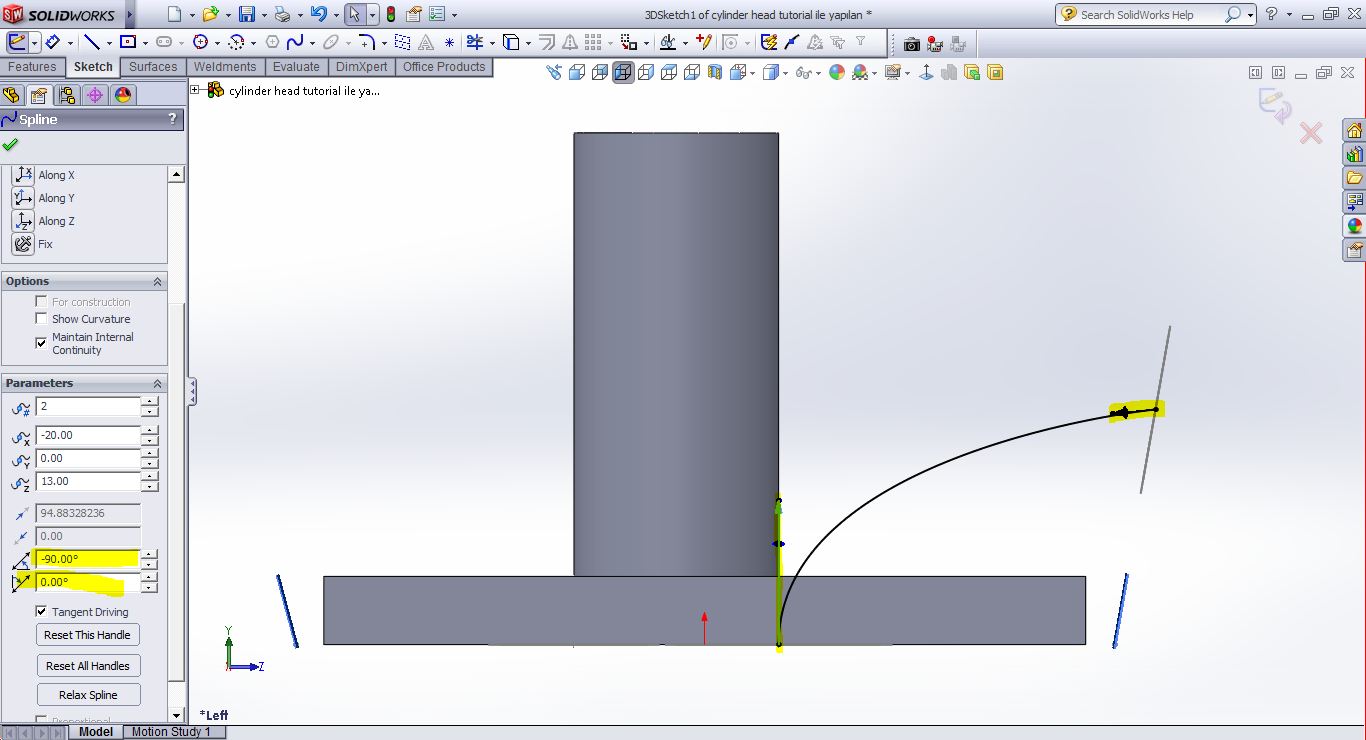
Task: Collapse the Options section
Action: 157,282
